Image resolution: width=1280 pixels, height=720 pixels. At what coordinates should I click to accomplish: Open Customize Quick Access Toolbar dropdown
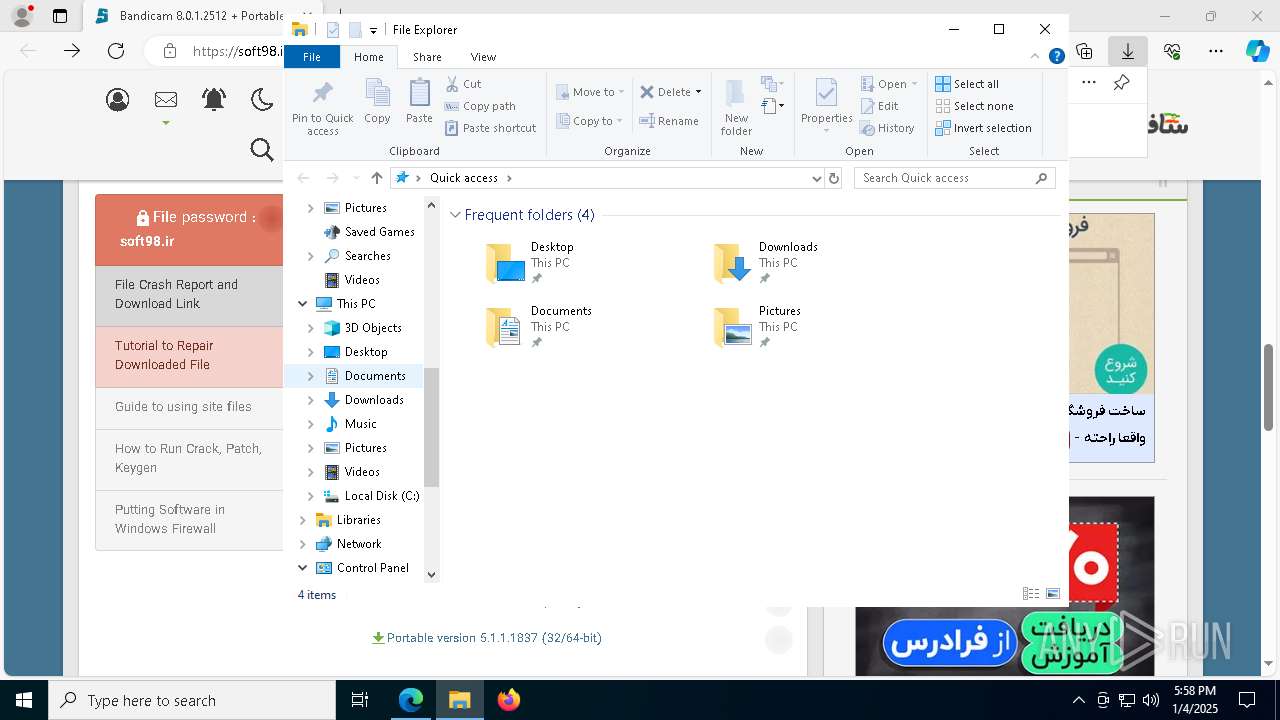pyautogui.click(x=373, y=31)
